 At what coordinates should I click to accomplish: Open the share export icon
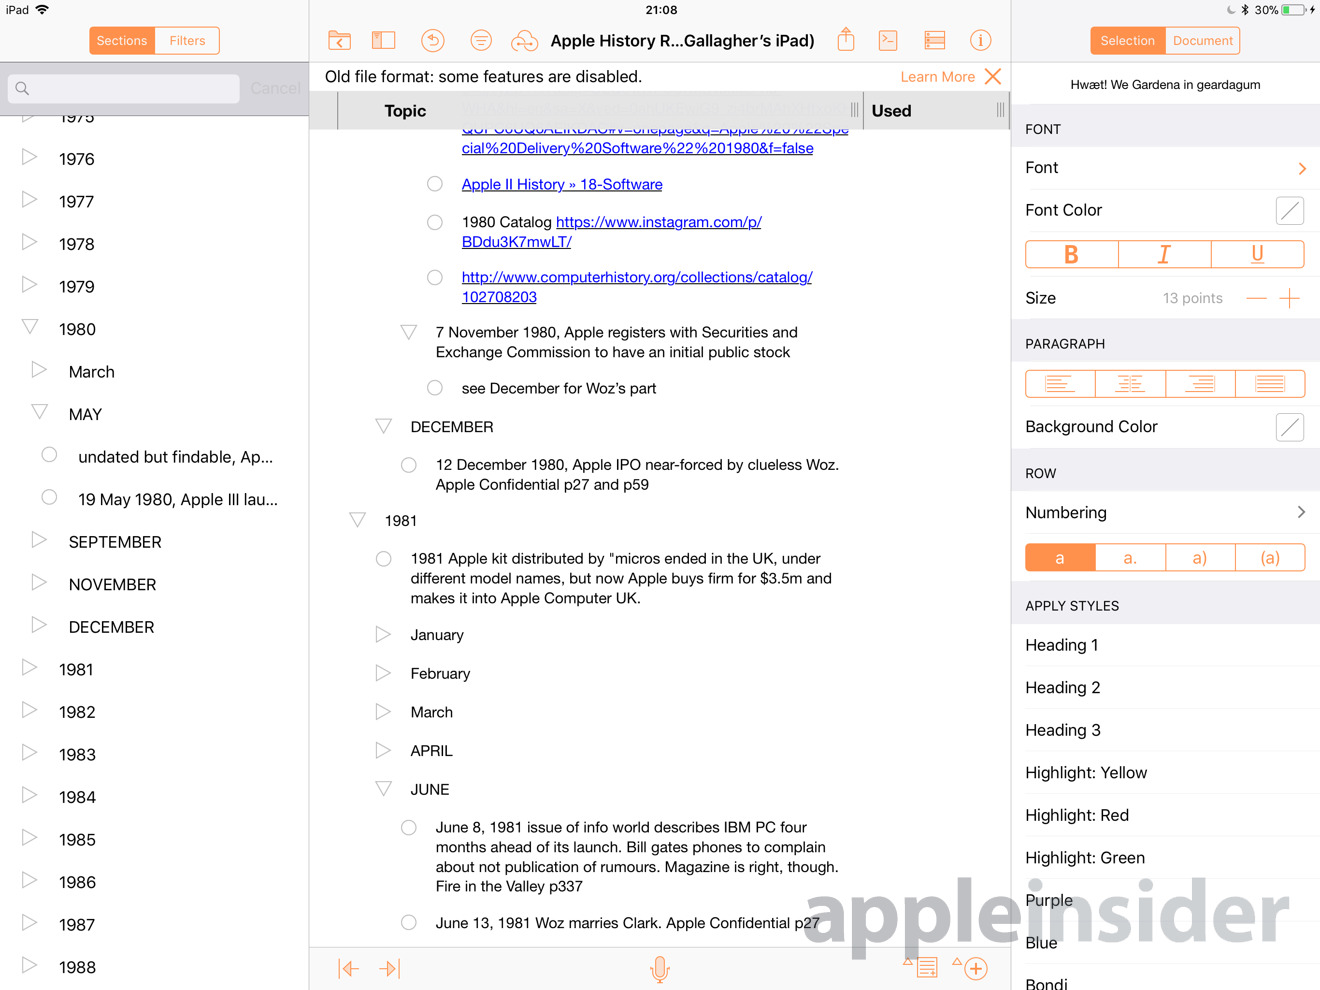846,40
